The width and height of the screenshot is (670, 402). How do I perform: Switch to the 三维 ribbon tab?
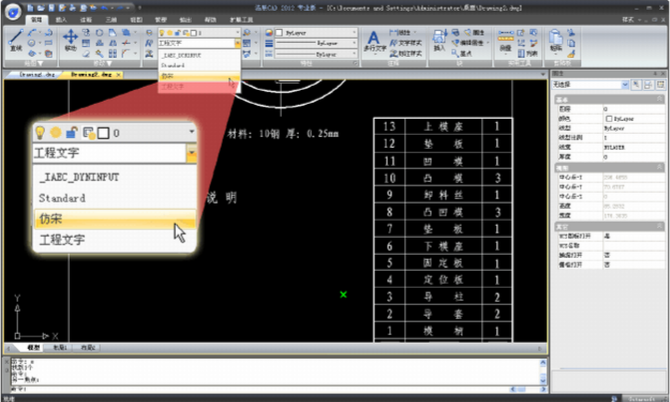click(111, 20)
